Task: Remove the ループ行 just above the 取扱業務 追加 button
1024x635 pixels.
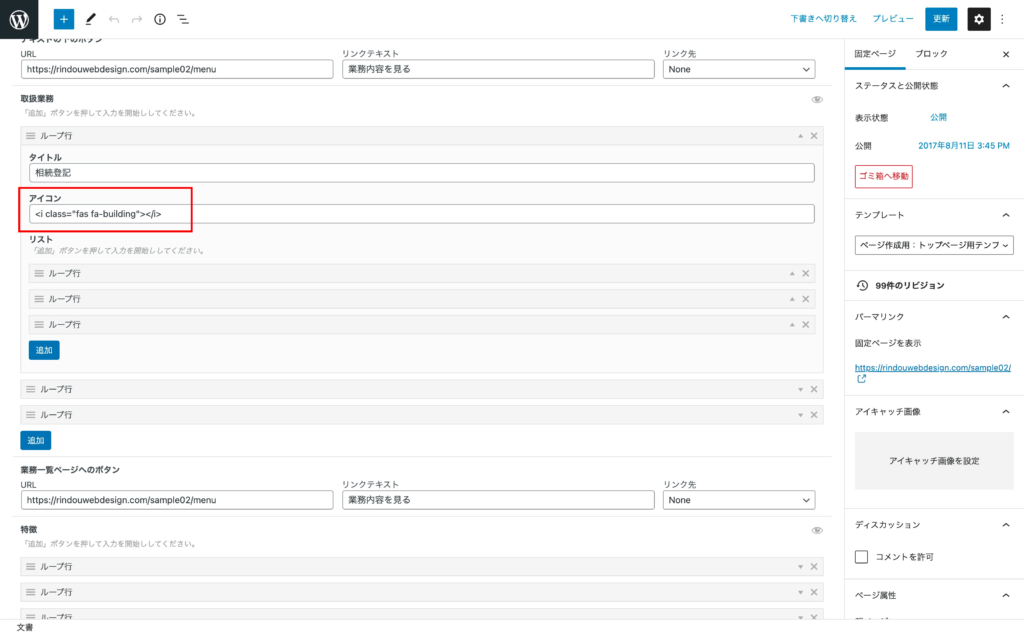Action: (814, 415)
